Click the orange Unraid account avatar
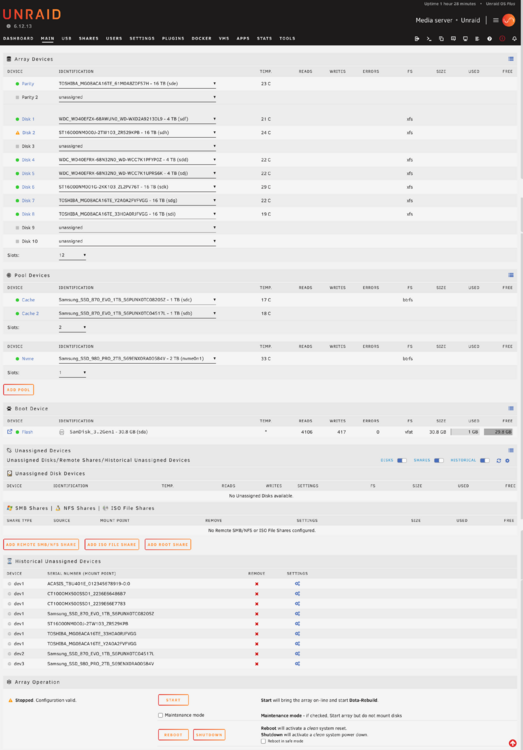 [509, 20]
